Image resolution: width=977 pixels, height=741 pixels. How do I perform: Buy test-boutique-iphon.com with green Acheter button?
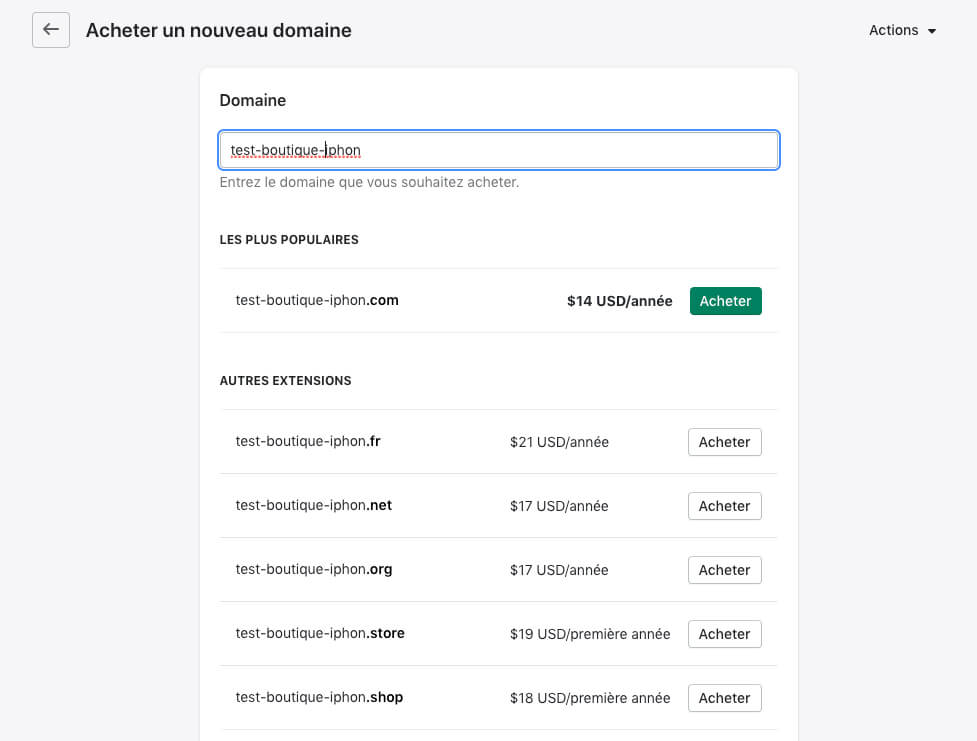coord(725,301)
